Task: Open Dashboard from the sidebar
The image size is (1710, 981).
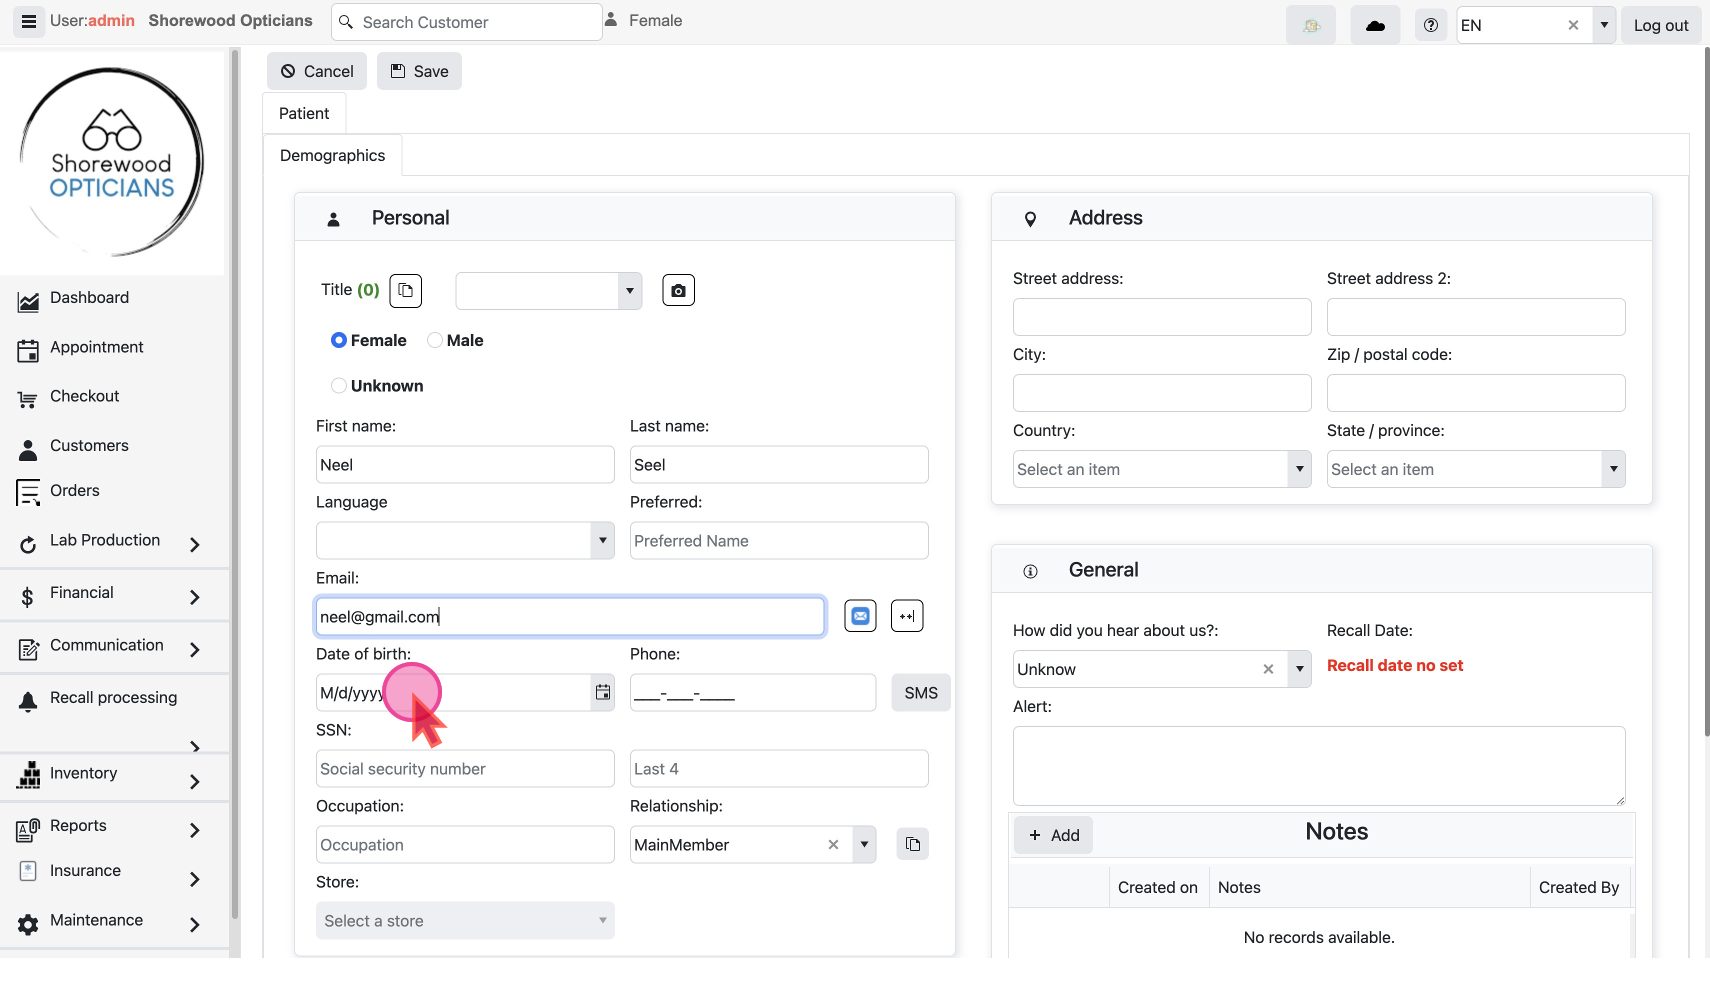Action: pos(89,298)
